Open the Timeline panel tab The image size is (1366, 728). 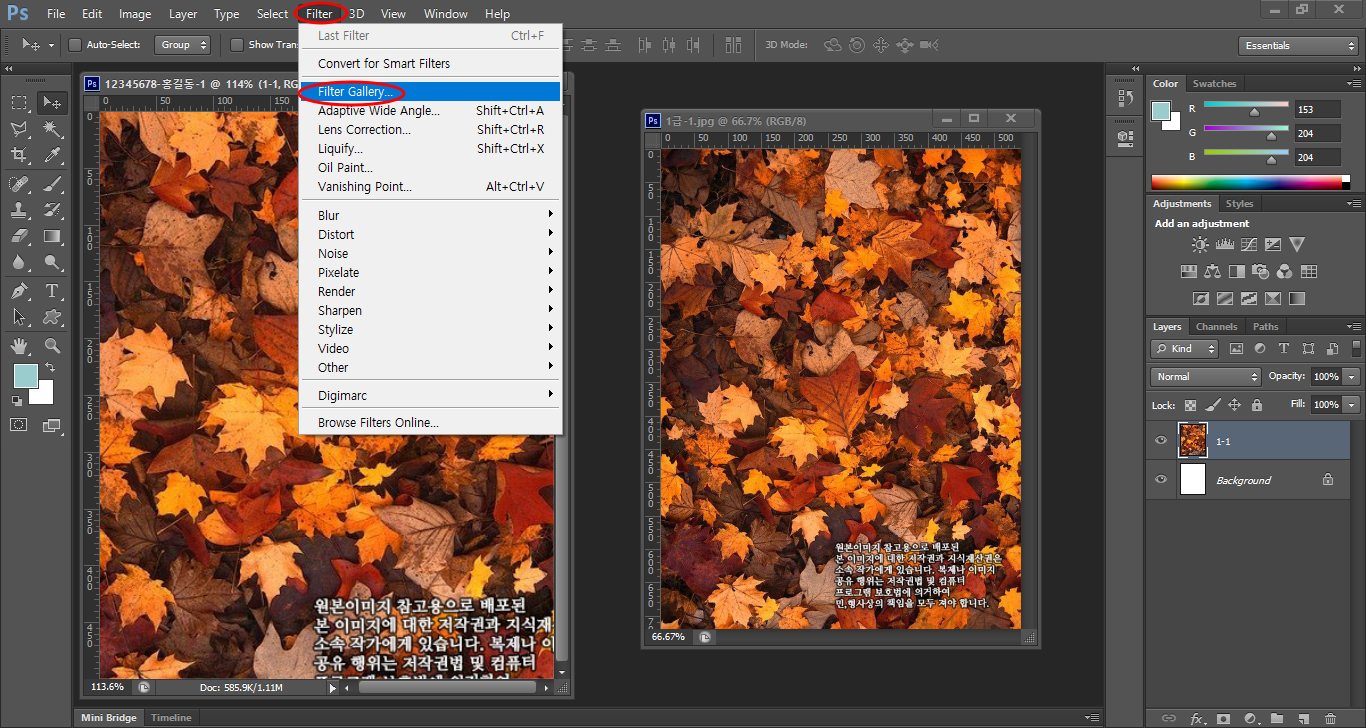click(171, 718)
